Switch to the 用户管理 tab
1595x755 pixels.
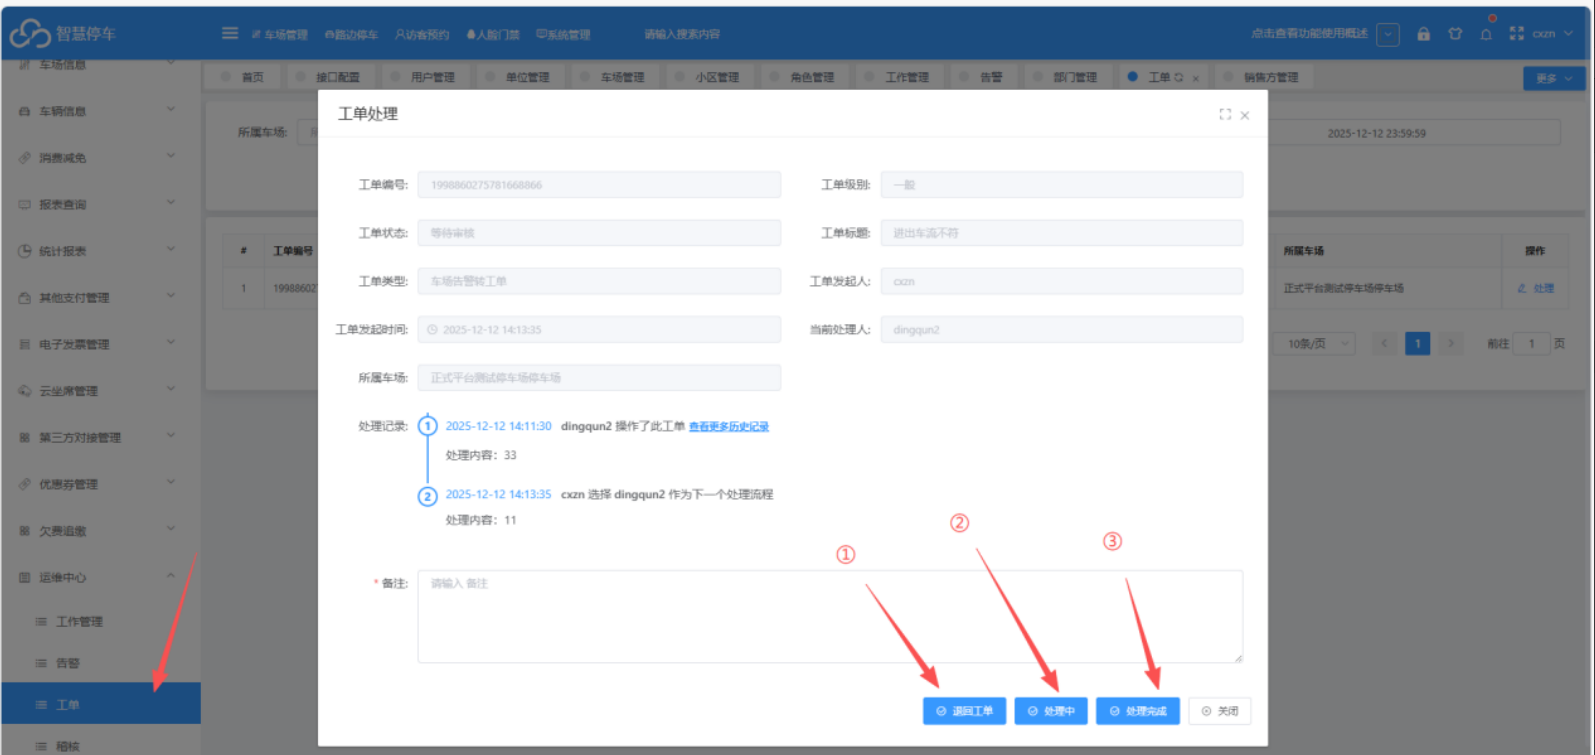422,77
